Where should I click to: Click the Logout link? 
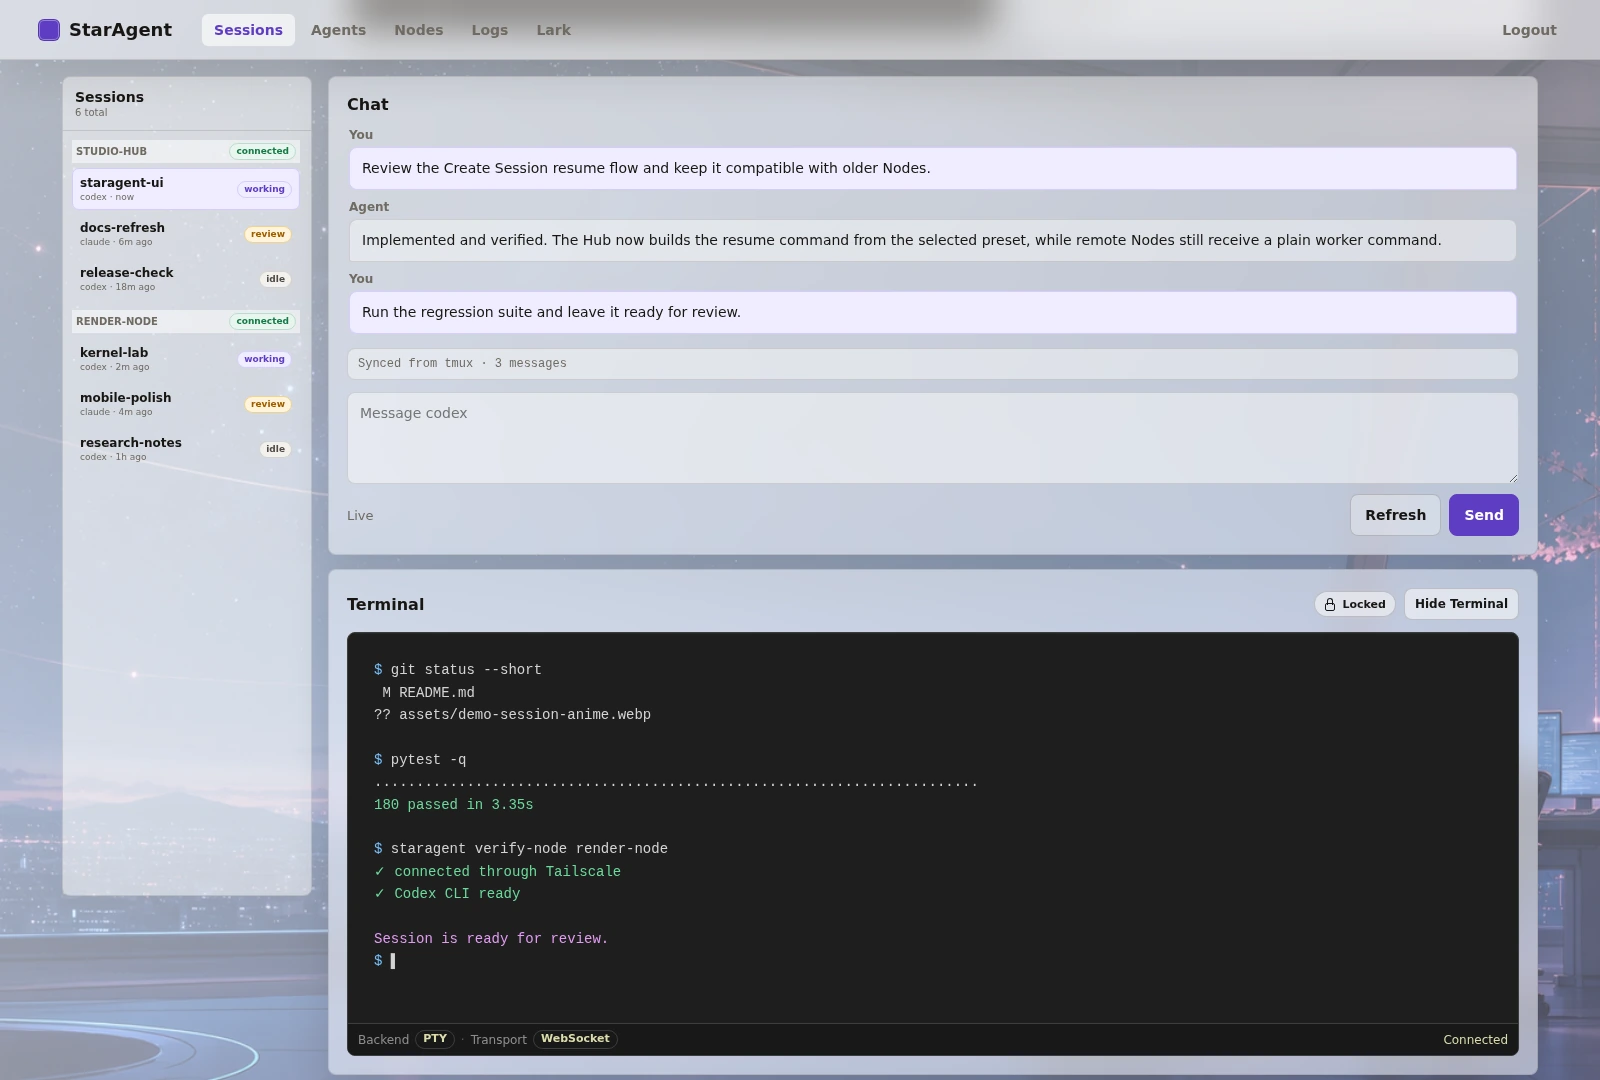[1529, 30]
